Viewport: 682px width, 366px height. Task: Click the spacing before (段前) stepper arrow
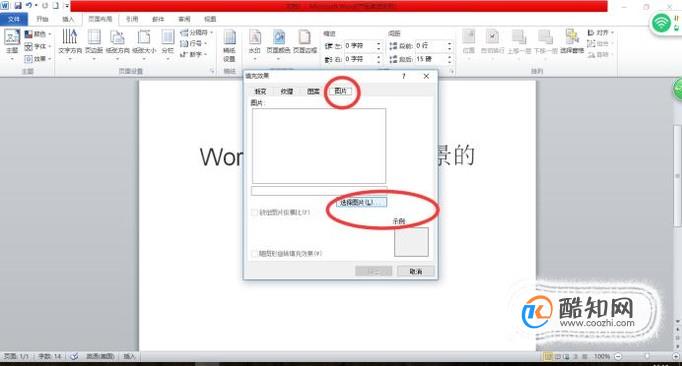(450, 46)
